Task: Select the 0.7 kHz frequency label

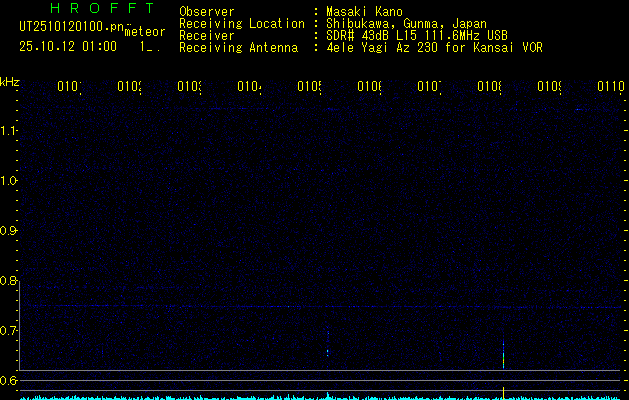Action: click(9, 331)
